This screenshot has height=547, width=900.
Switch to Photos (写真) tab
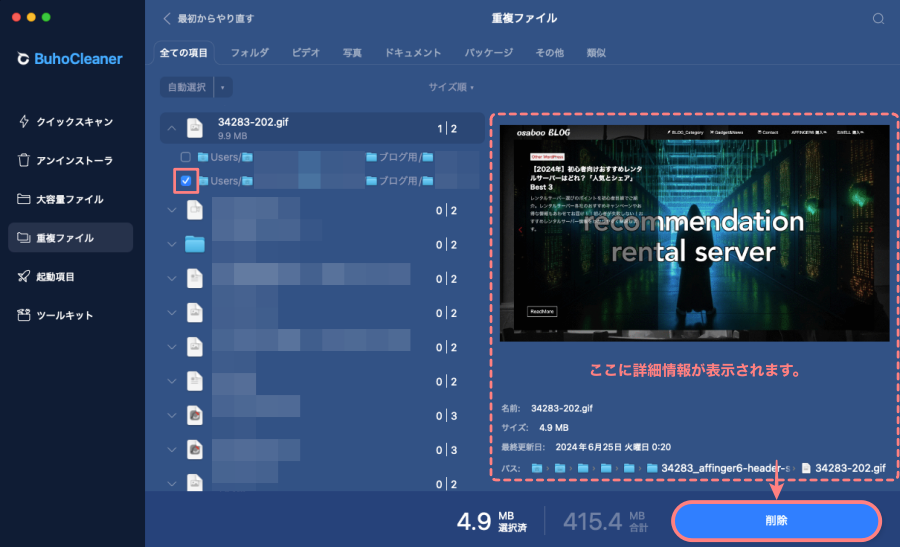click(x=352, y=53)
